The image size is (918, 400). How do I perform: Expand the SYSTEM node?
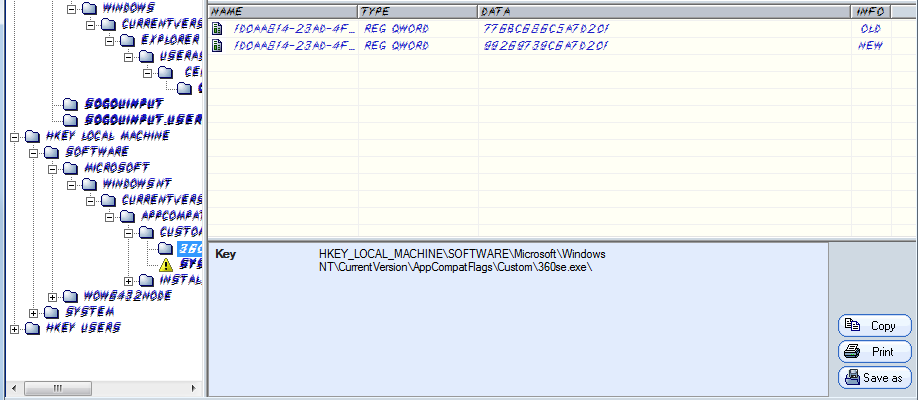33,313
